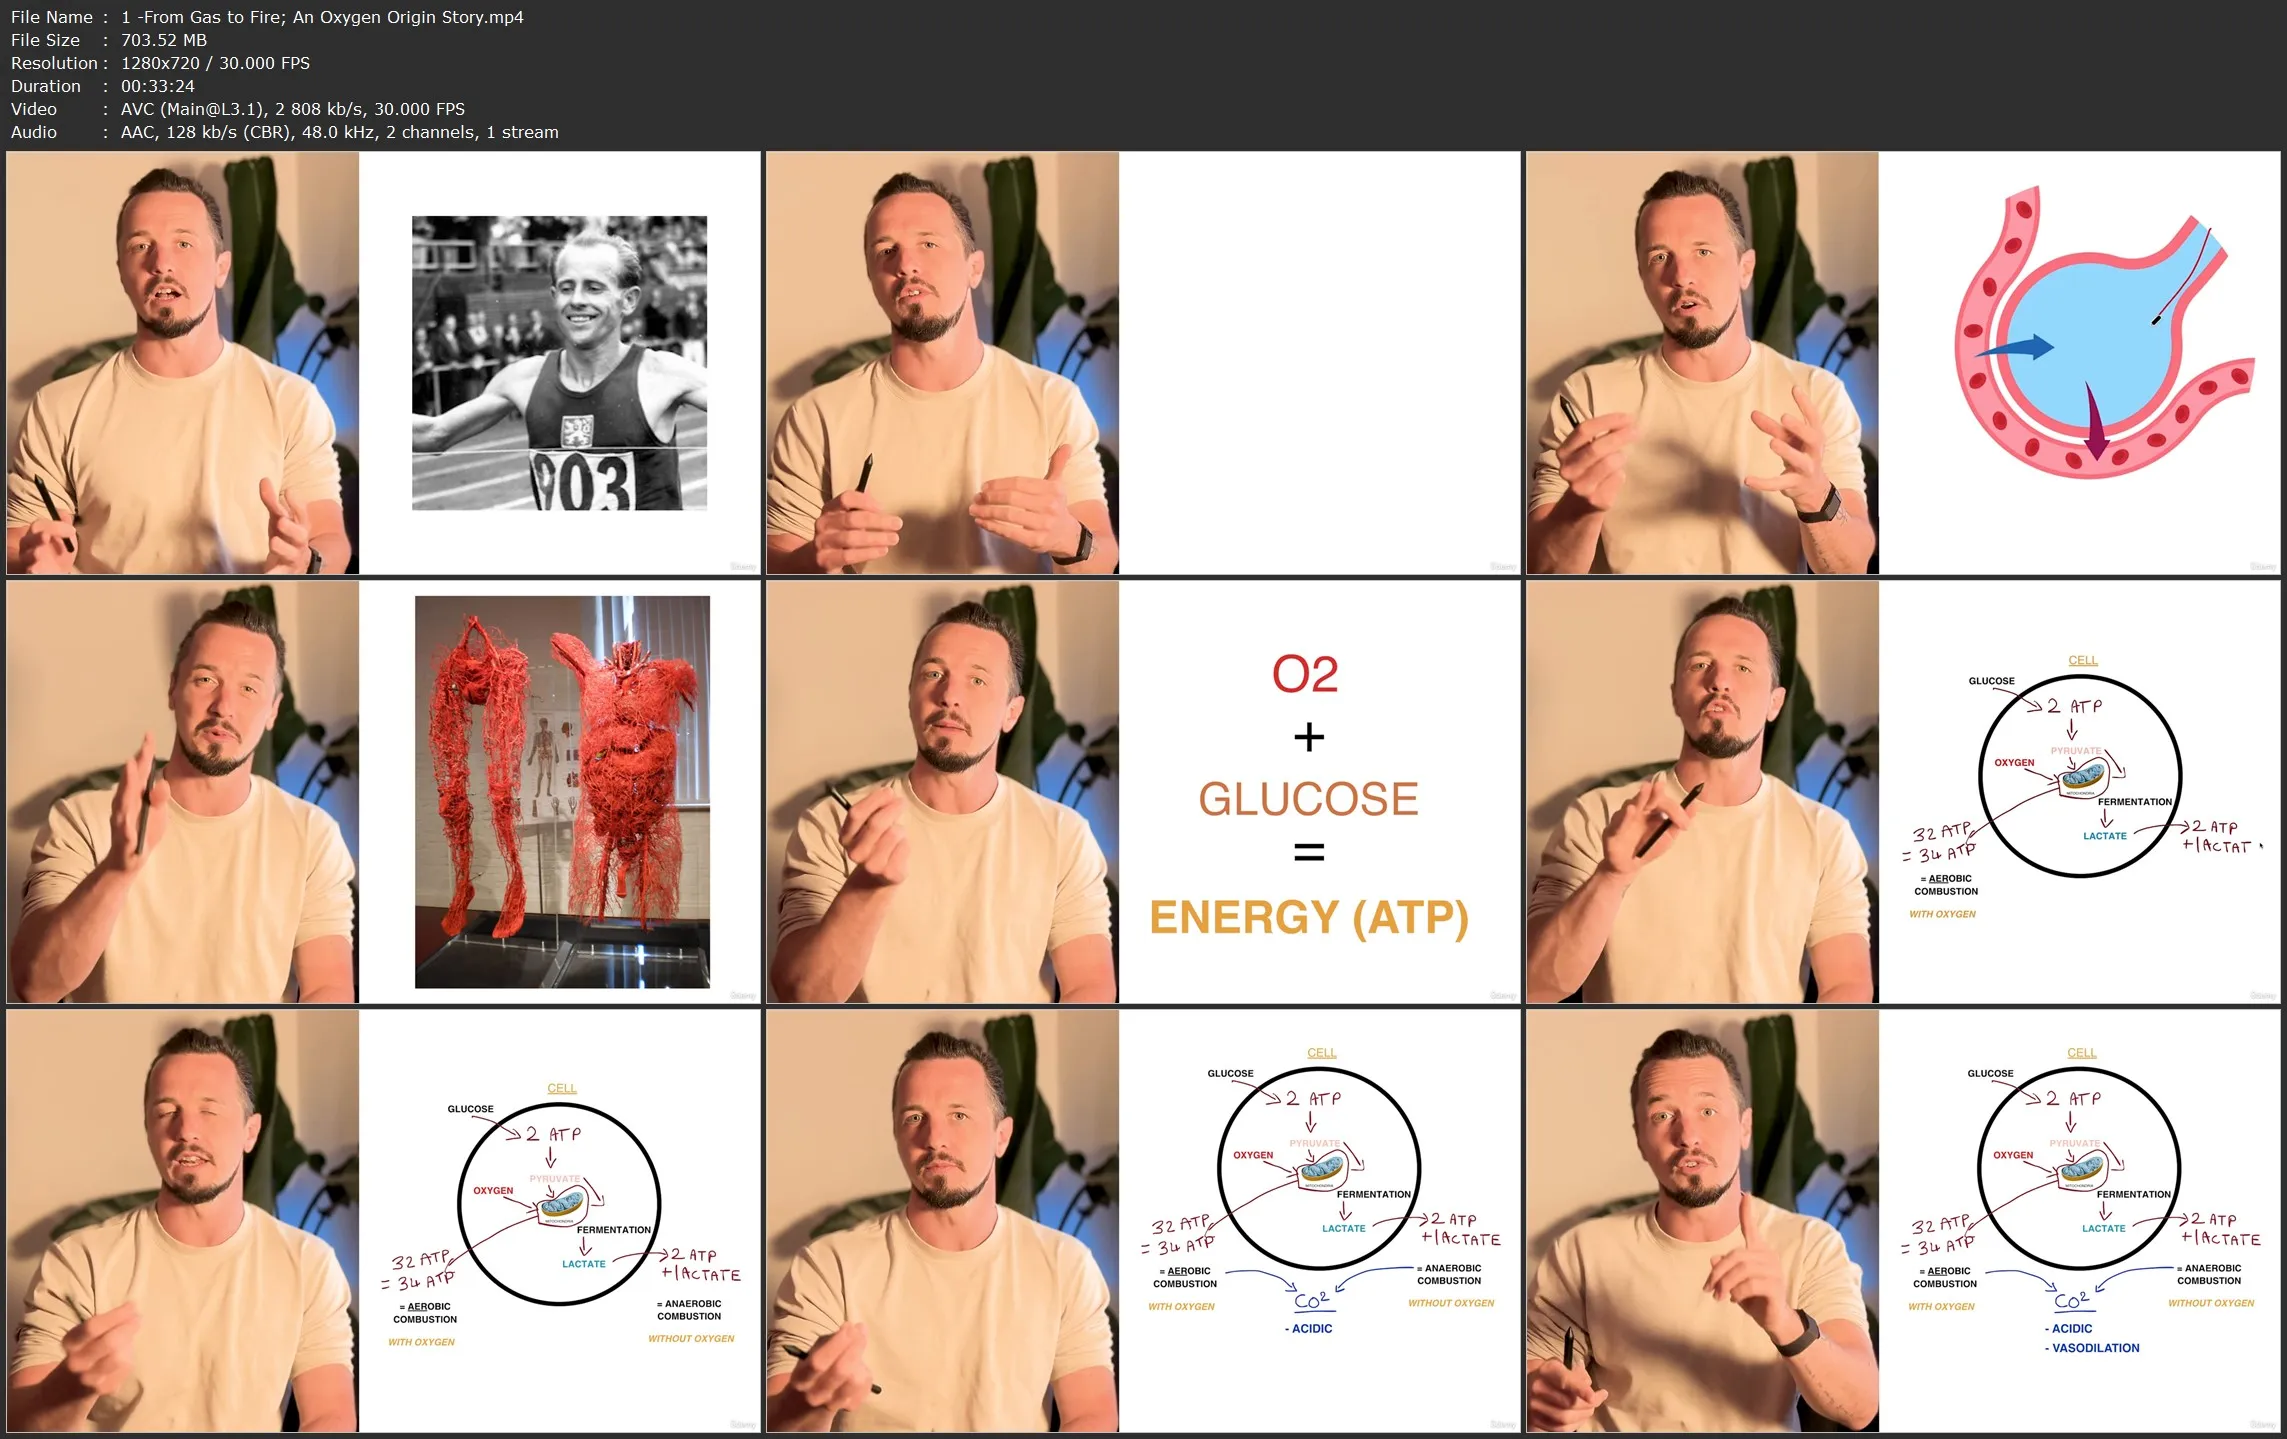
Task: Click the 'ENERGY (ATP)' text on the slide
Action: point(1309,918)
